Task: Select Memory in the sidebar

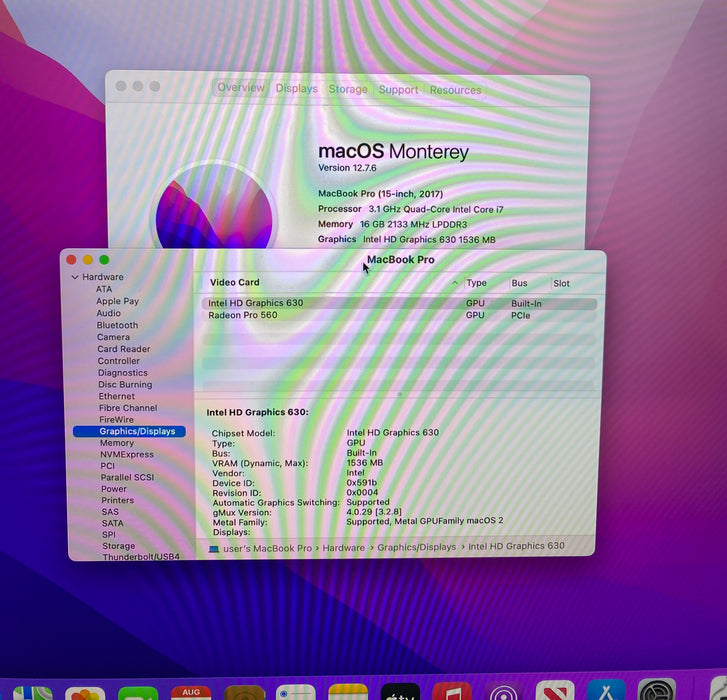Action: pos(116,443)
